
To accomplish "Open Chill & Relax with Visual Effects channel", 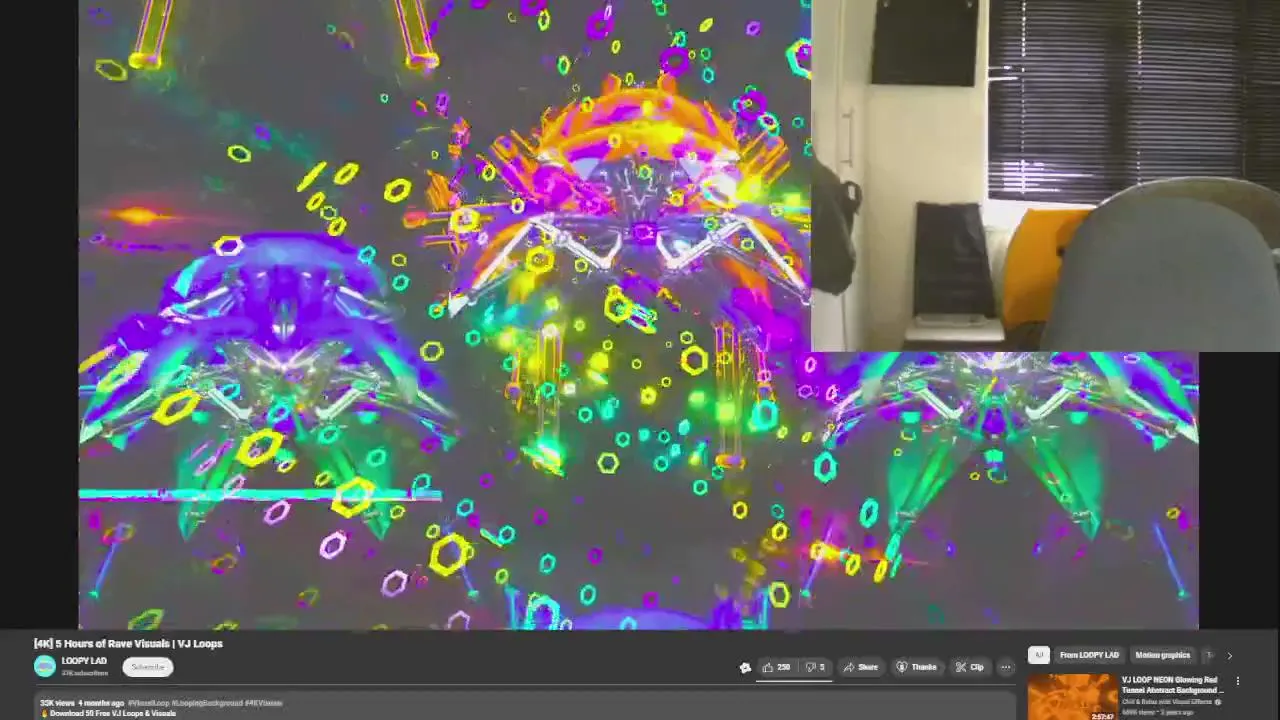I will tap(1165, 702).
